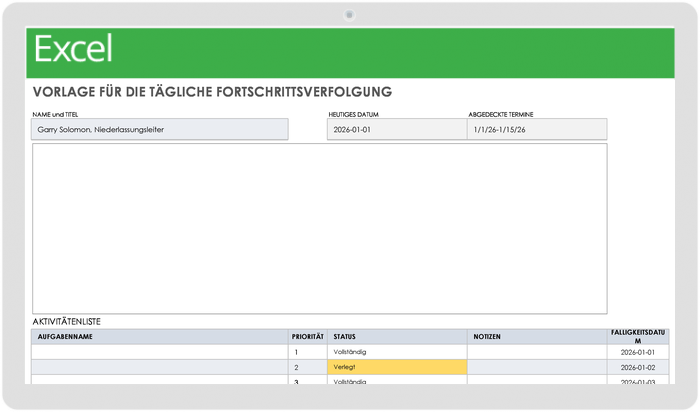
Task: Select priority cell with value 1
Action: tap(308, 352)
